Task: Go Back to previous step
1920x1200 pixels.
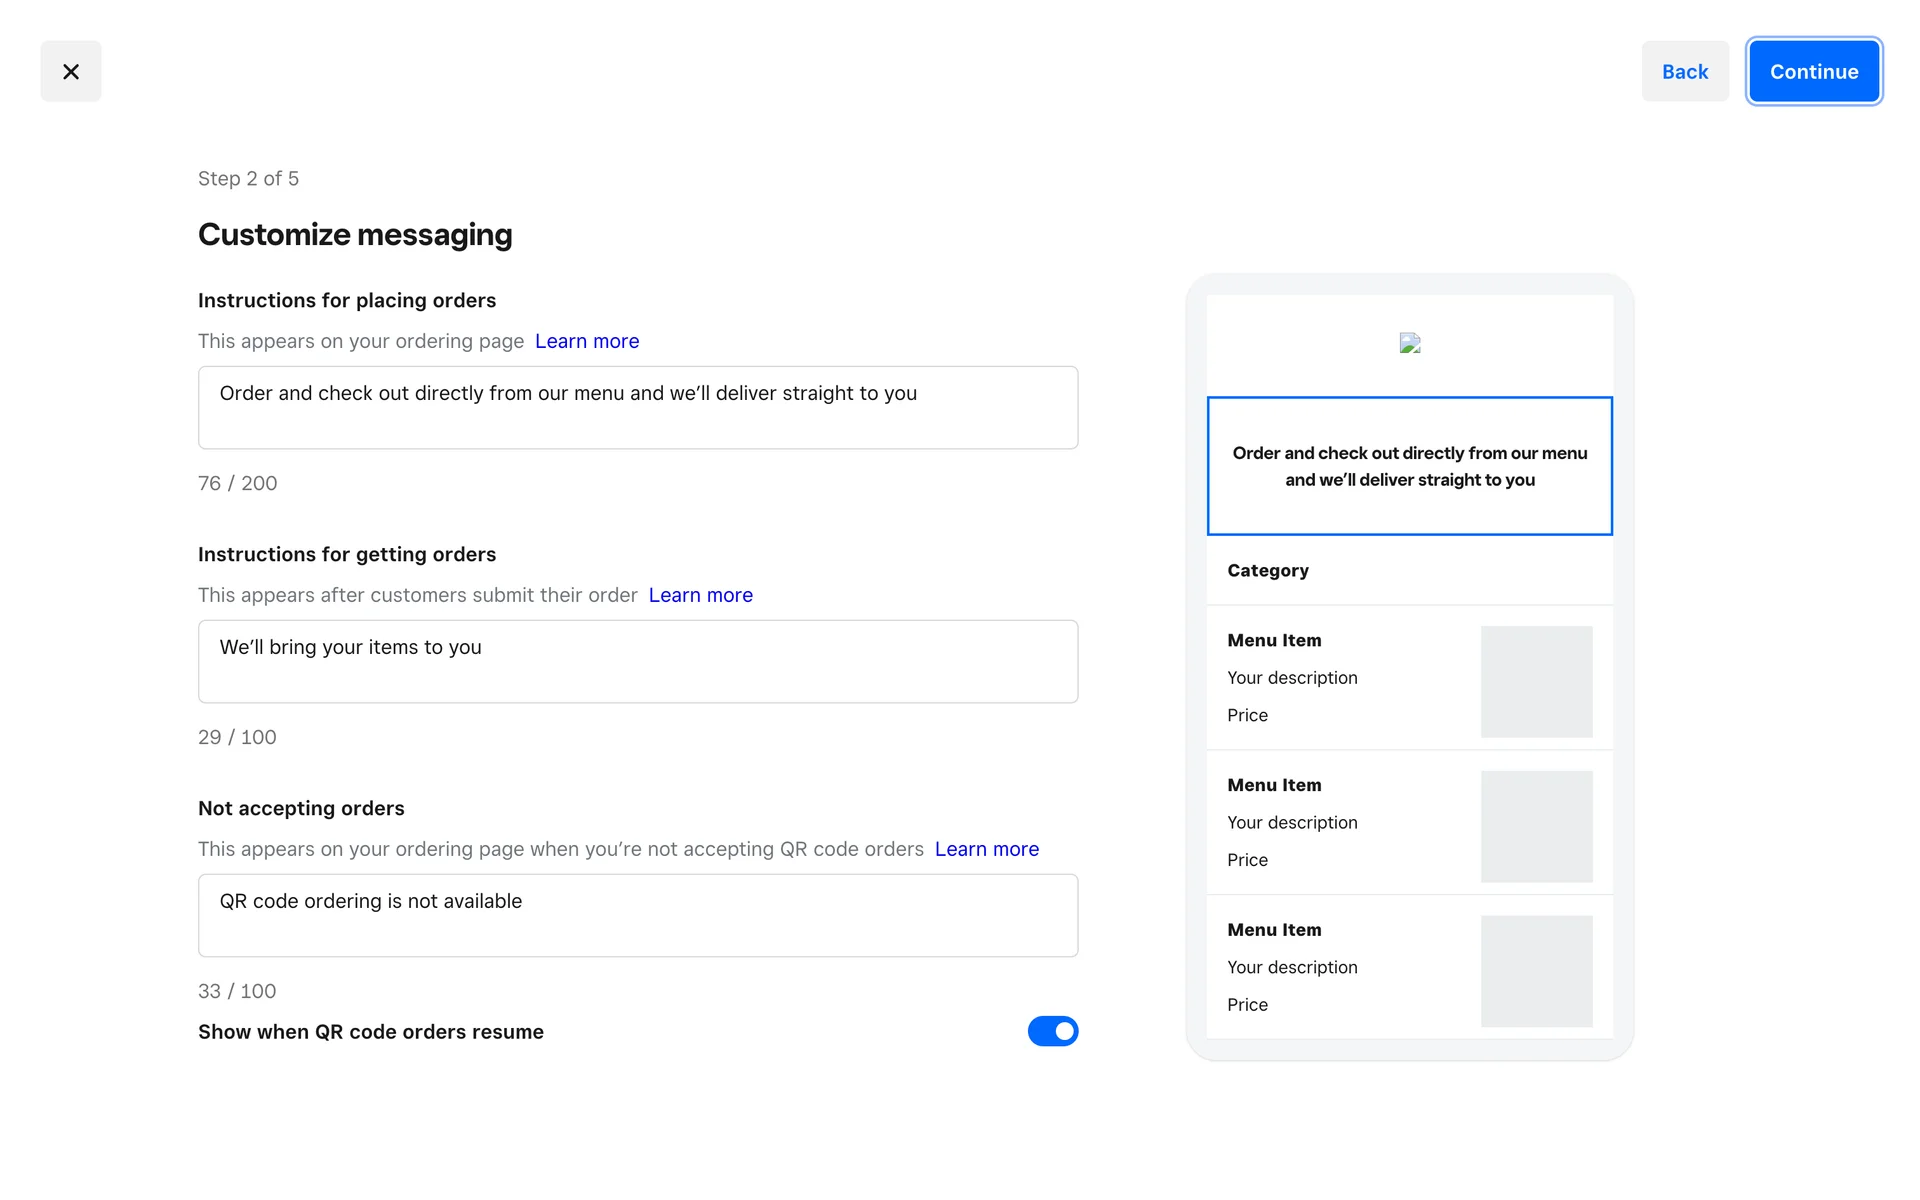Action: 1684,71
